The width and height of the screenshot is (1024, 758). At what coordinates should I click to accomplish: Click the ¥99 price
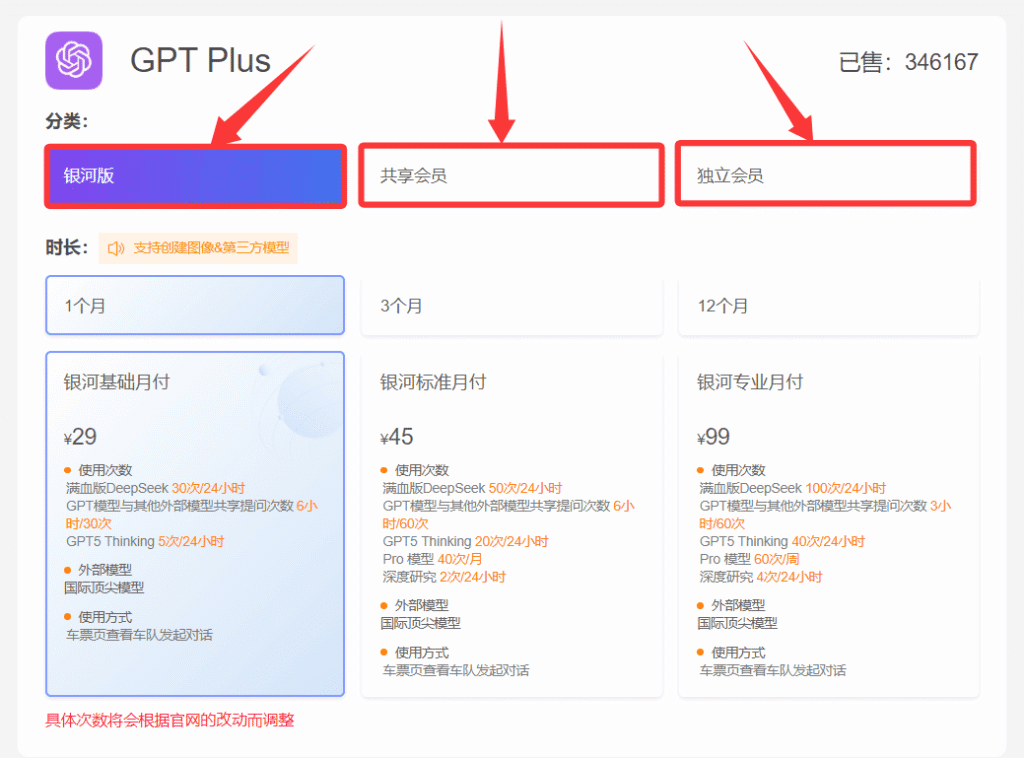[x=714, y=437]
